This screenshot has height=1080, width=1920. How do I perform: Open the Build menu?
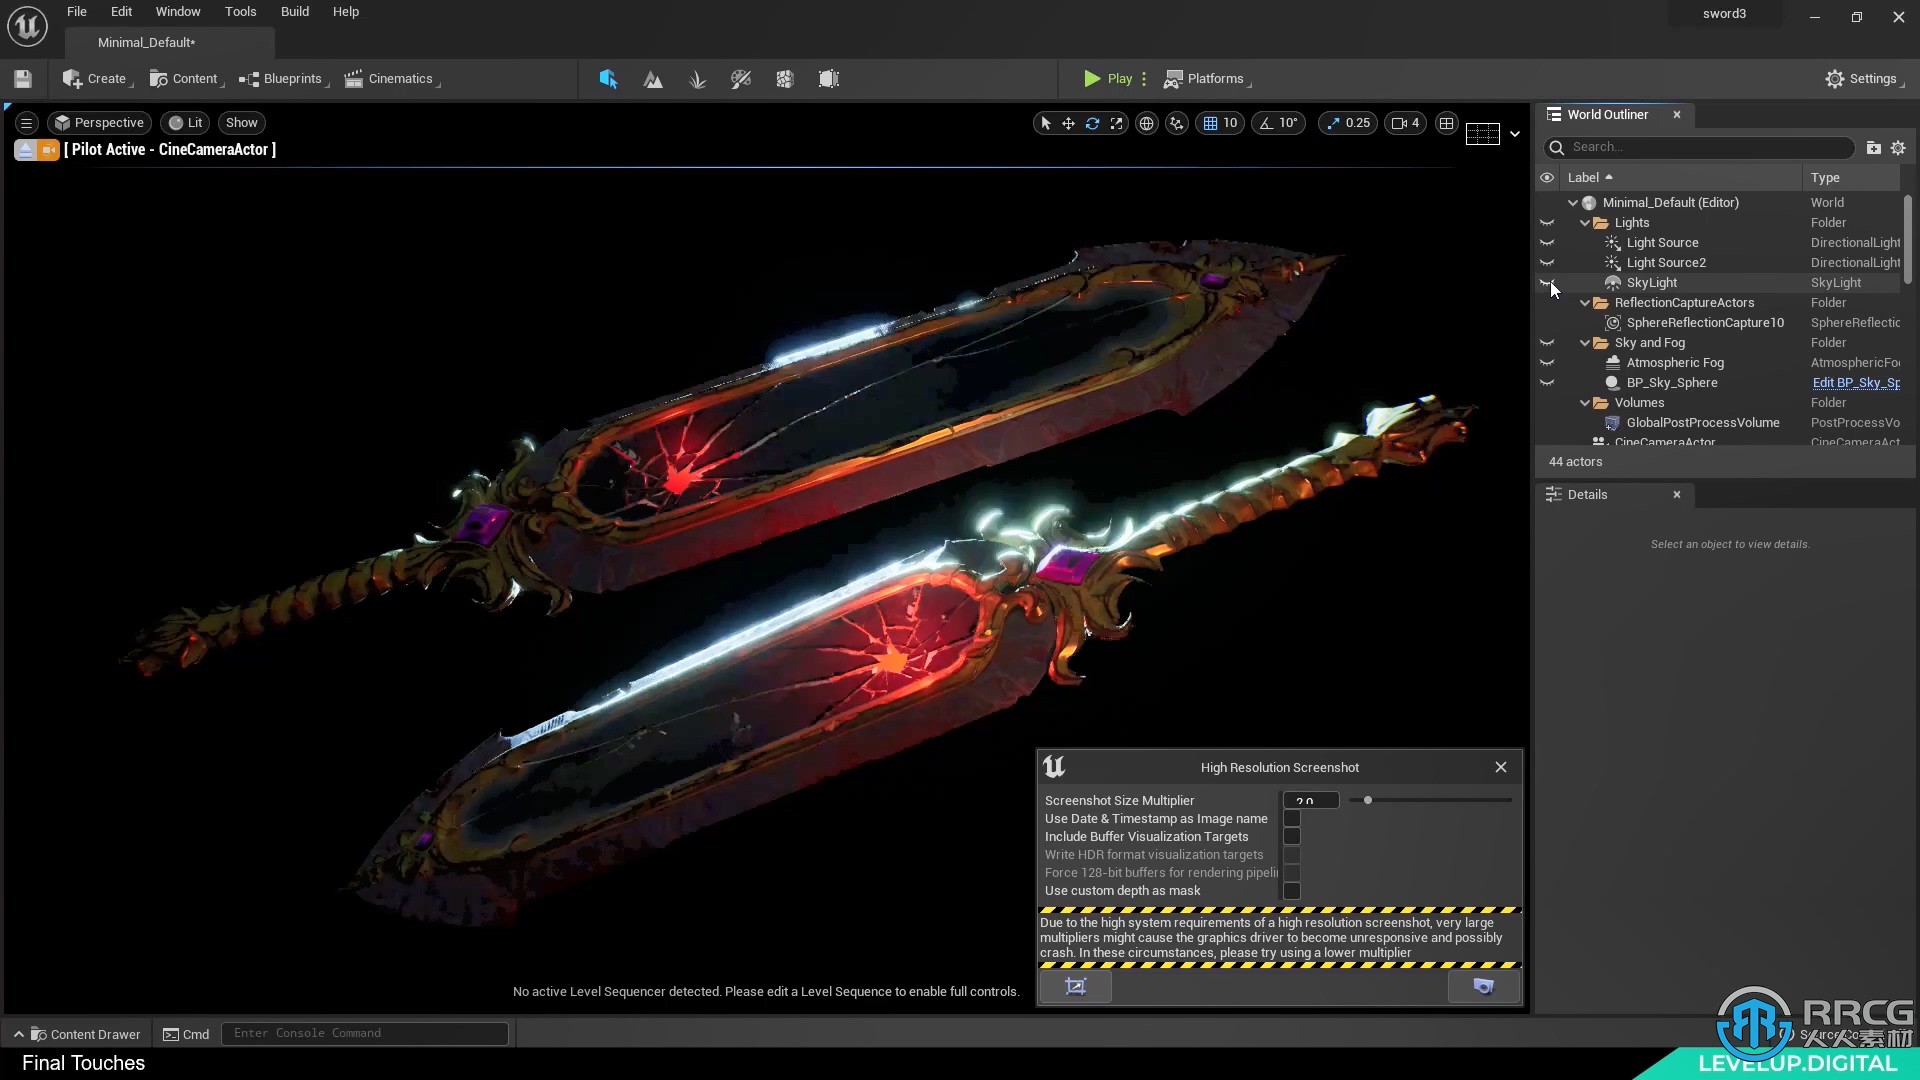click(x=293, y=11)
